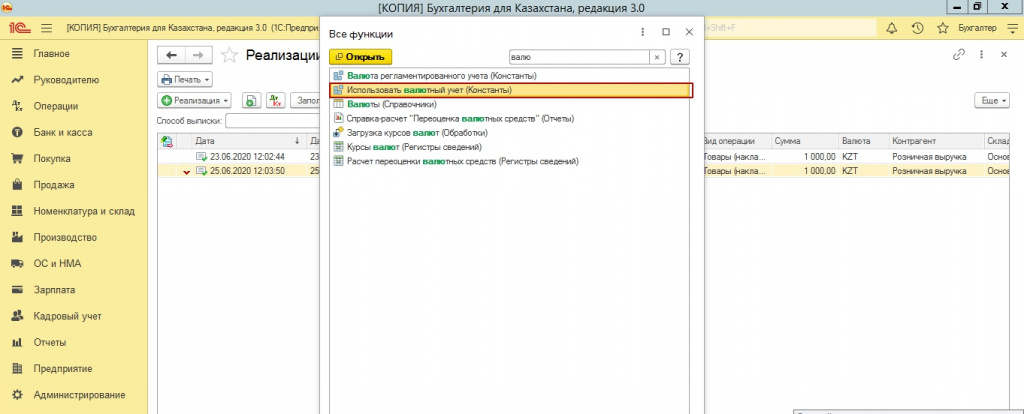The height and width of the screenshot is (414, 1024).
Task: Open Главное section
Action: coord(52,54)
